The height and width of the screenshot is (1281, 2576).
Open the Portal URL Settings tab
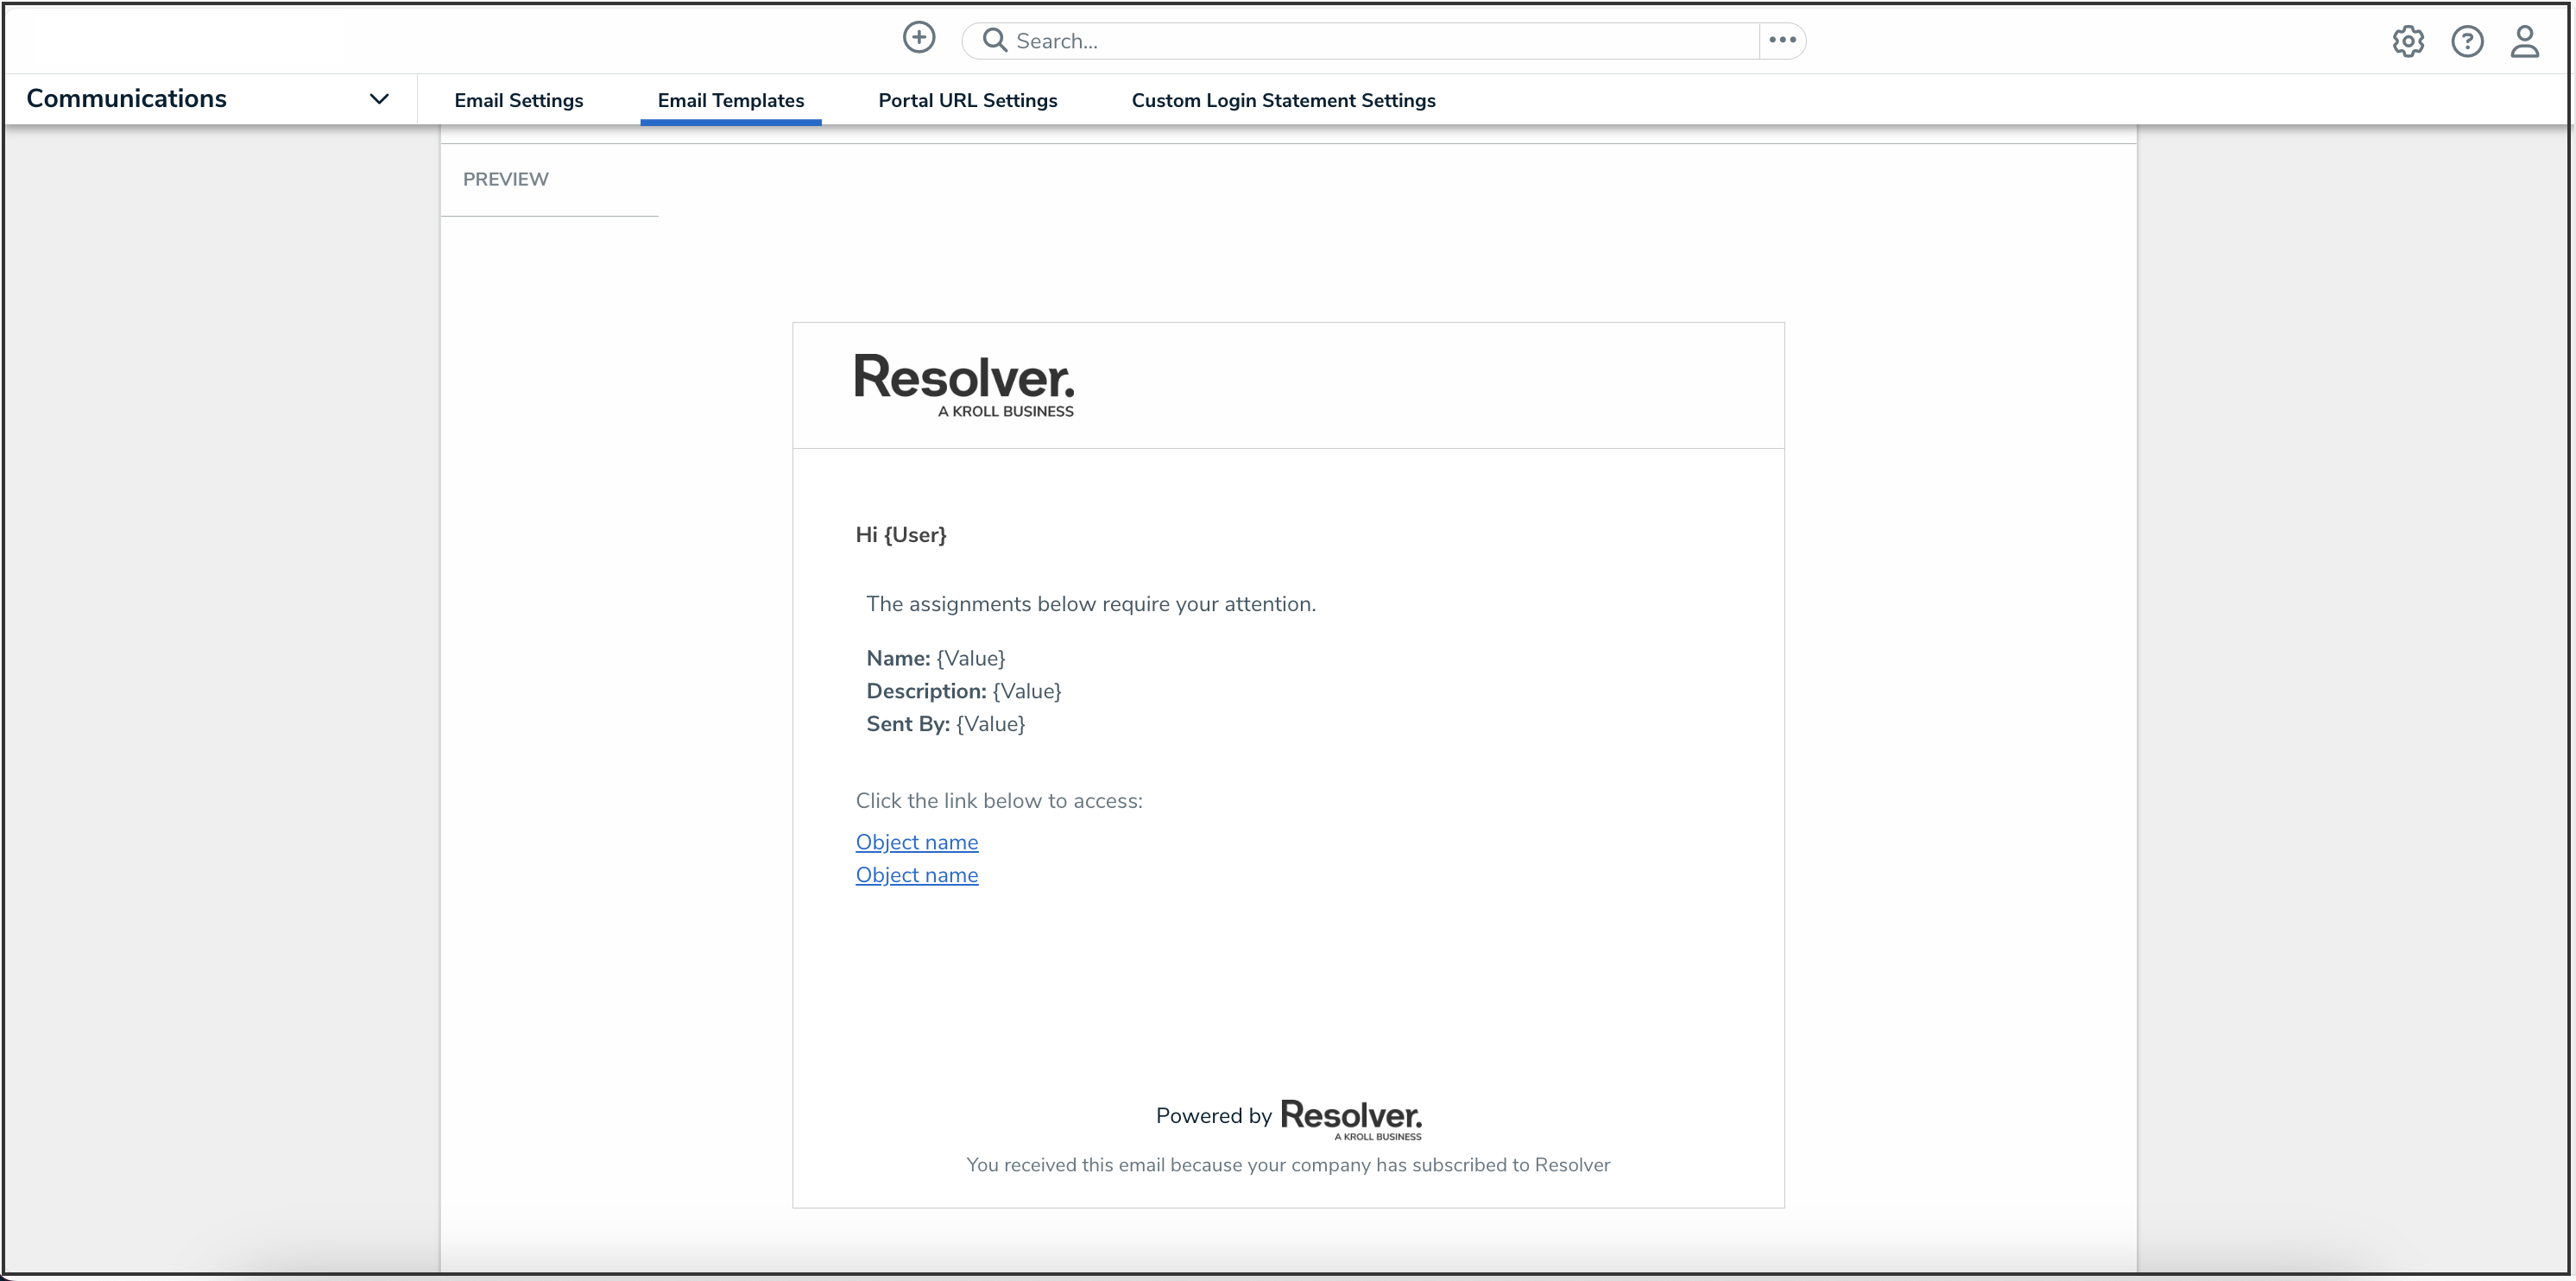pyautogui.click(x=967, y=100)
